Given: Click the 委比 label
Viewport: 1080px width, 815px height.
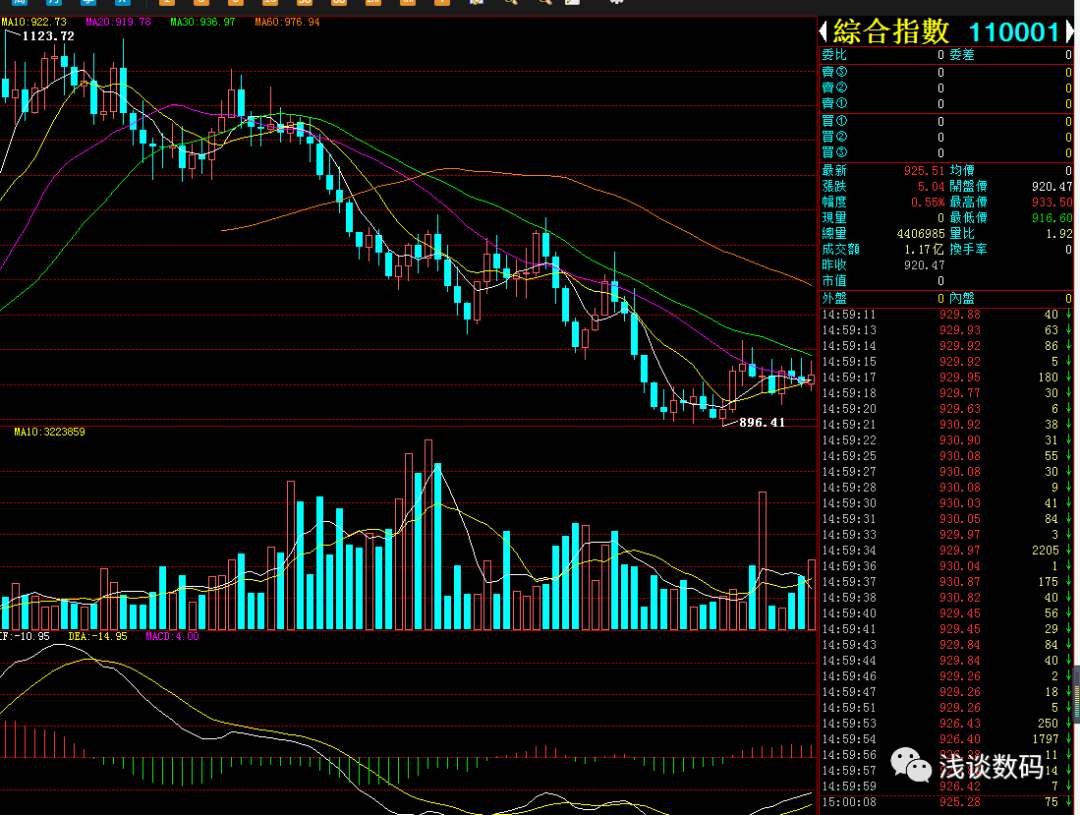Looking at the screenshot, I should (x=834, y=55).
